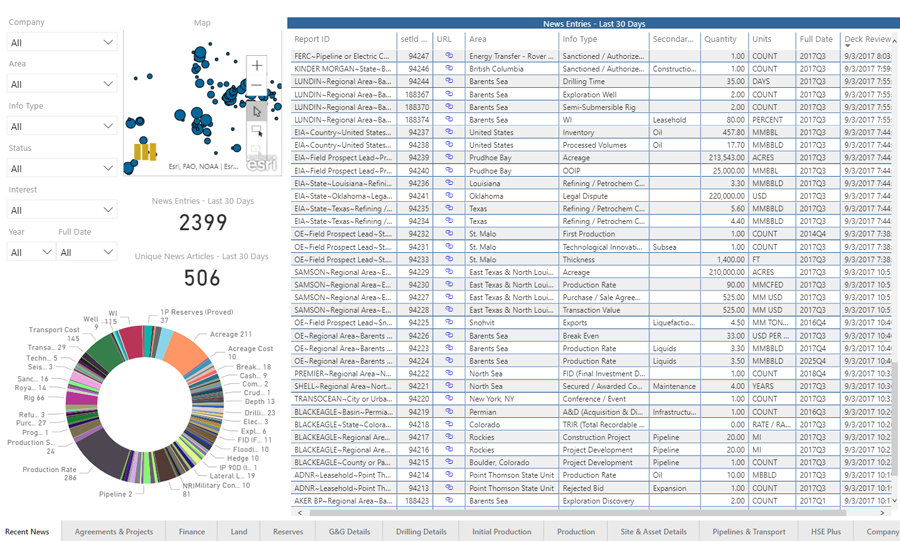Select the Snohvit area cell
900x541 pixels.
click(x=510, y=322)
